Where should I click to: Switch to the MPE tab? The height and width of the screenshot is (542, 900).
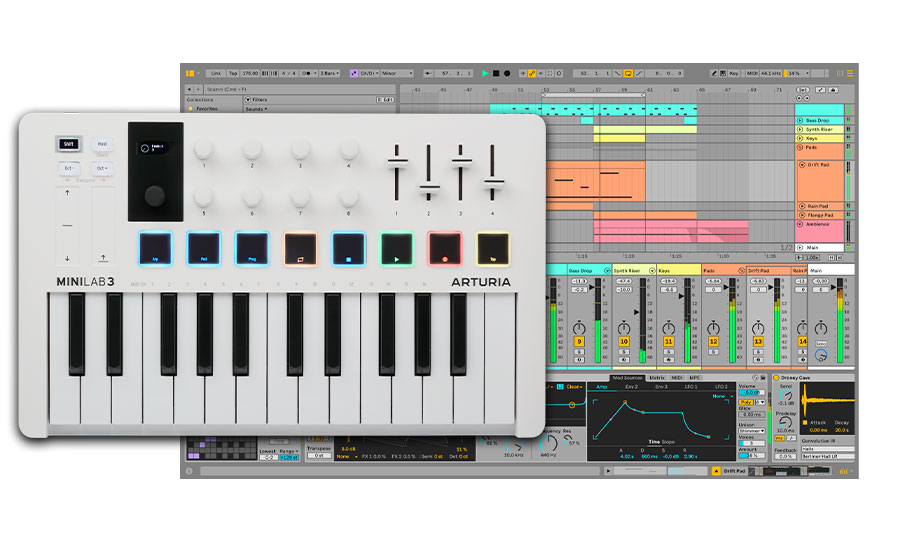click(695, 378)
